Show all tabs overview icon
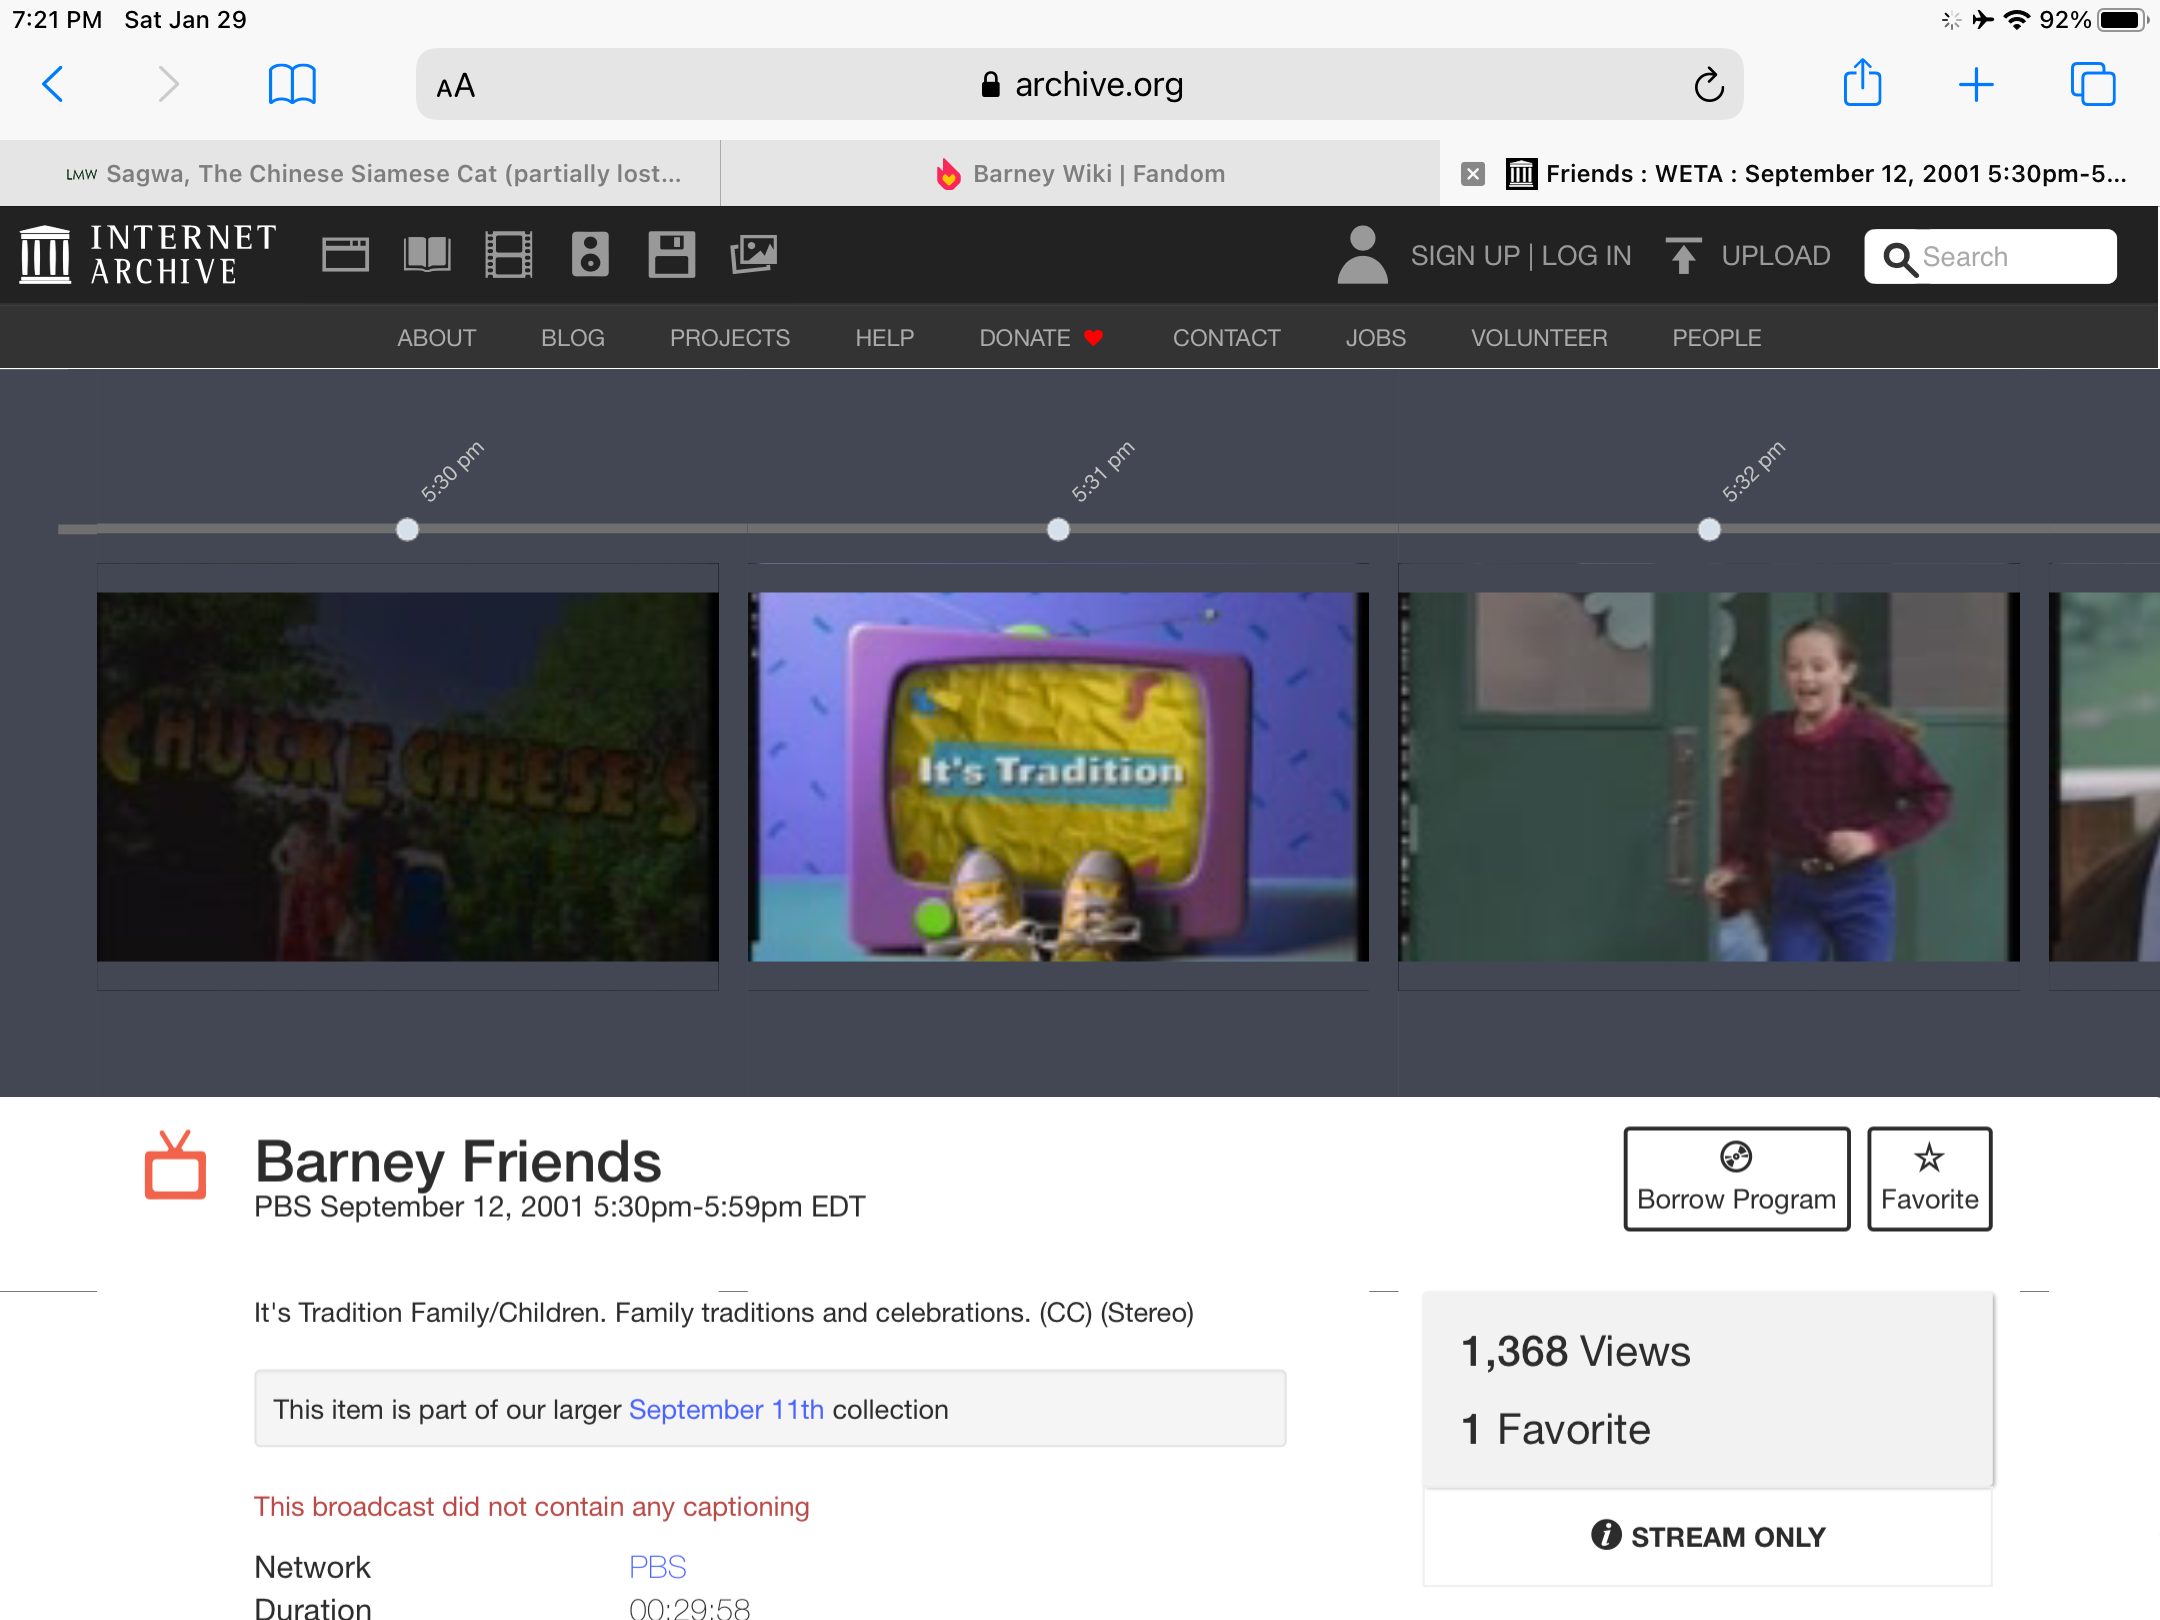This screenshot has width=2160, height=1620. point(2092,84)
